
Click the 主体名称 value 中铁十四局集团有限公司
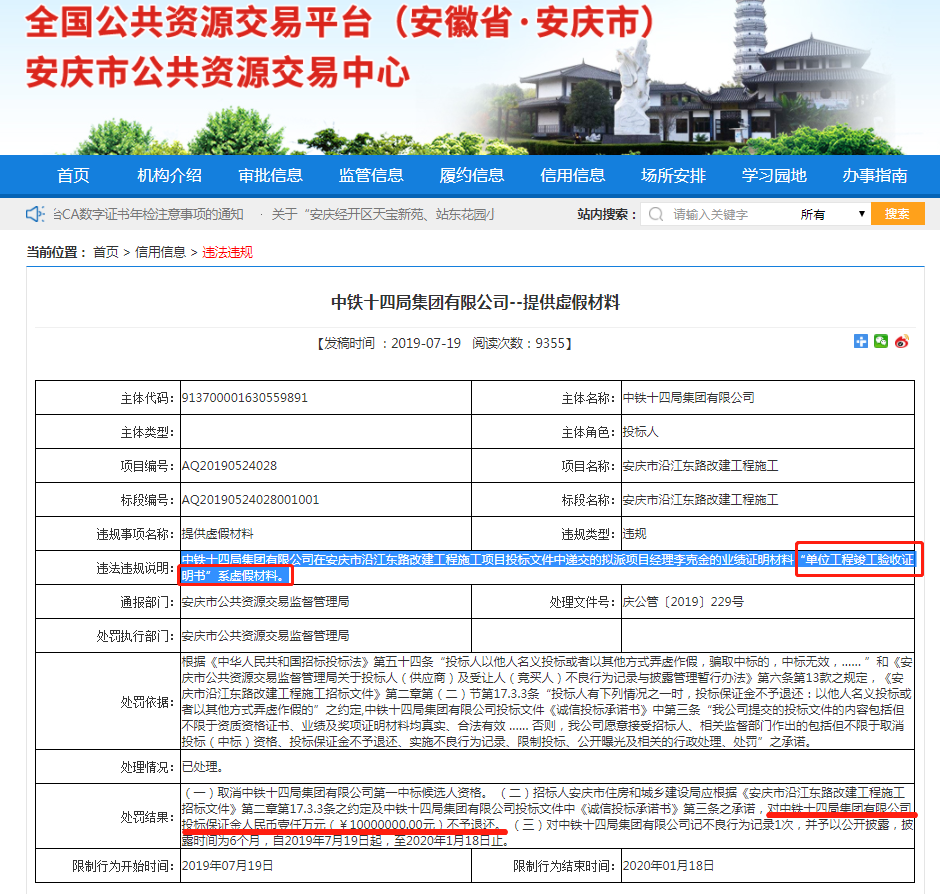688,398
